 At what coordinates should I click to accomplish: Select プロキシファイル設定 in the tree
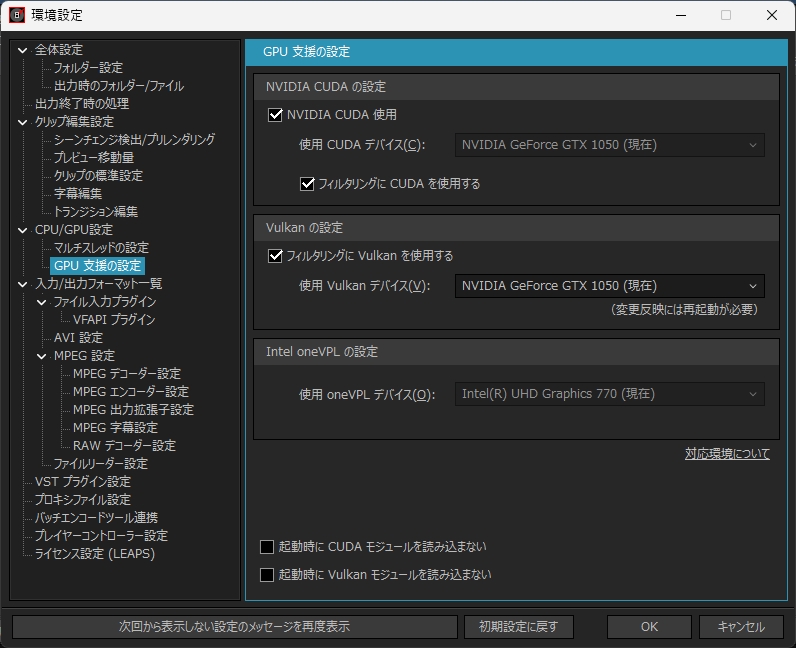[83, 500]
